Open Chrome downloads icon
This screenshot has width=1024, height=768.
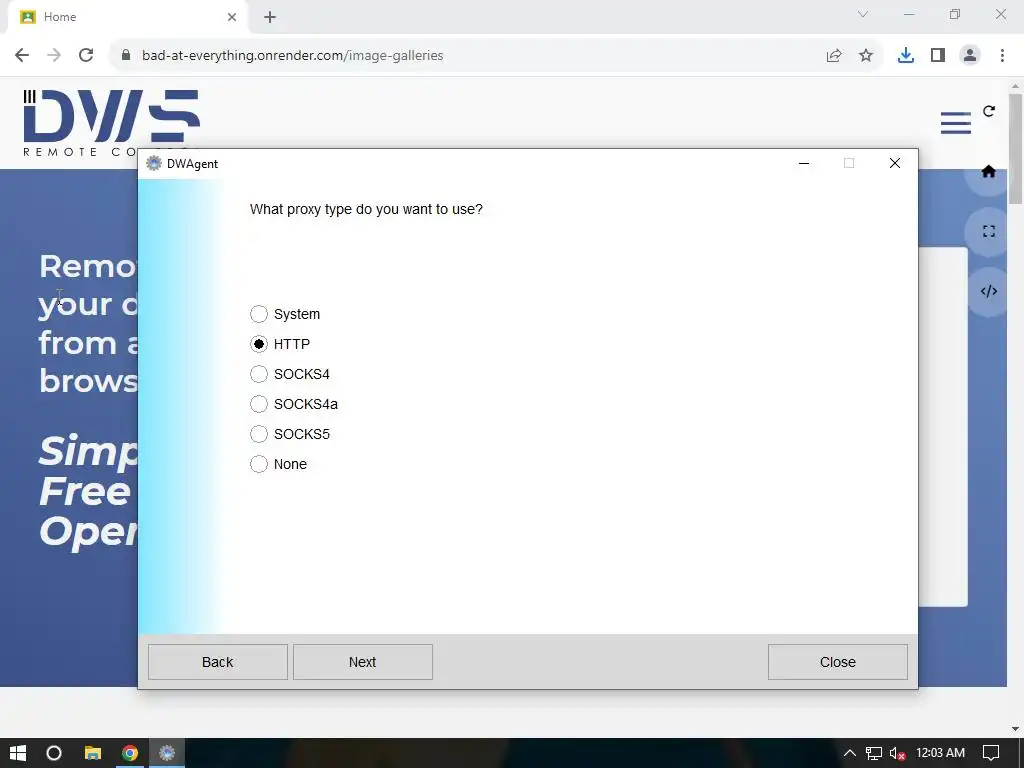tap(906, 56)
